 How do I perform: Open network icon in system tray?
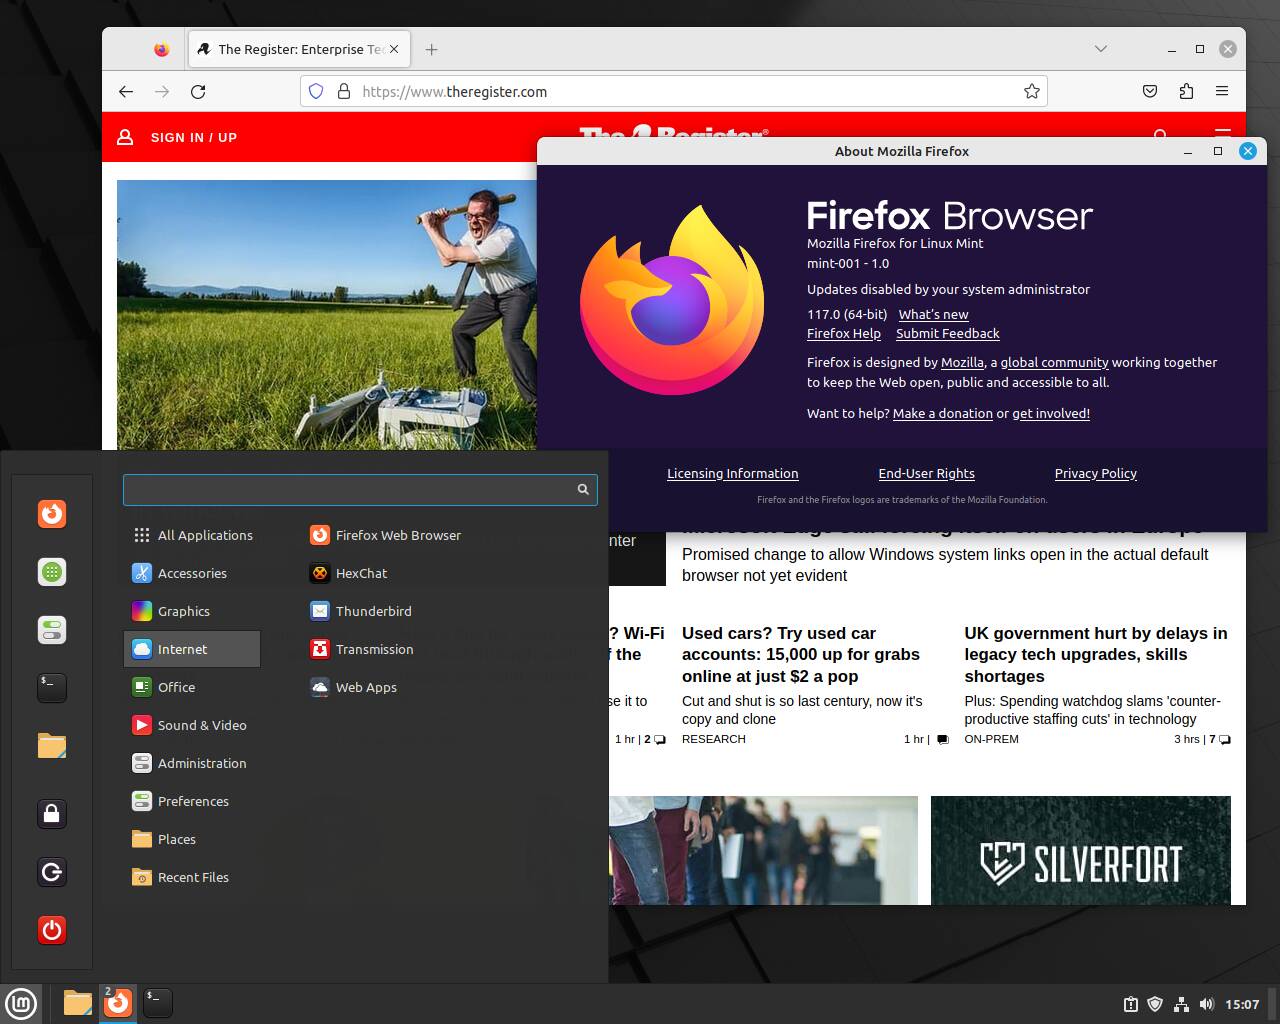pos(1181,1004)
